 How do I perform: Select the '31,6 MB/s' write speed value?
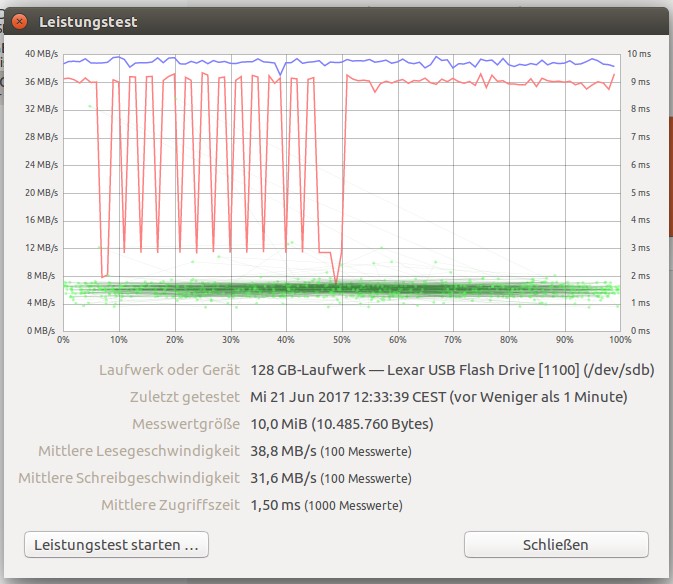coord(283,478)
